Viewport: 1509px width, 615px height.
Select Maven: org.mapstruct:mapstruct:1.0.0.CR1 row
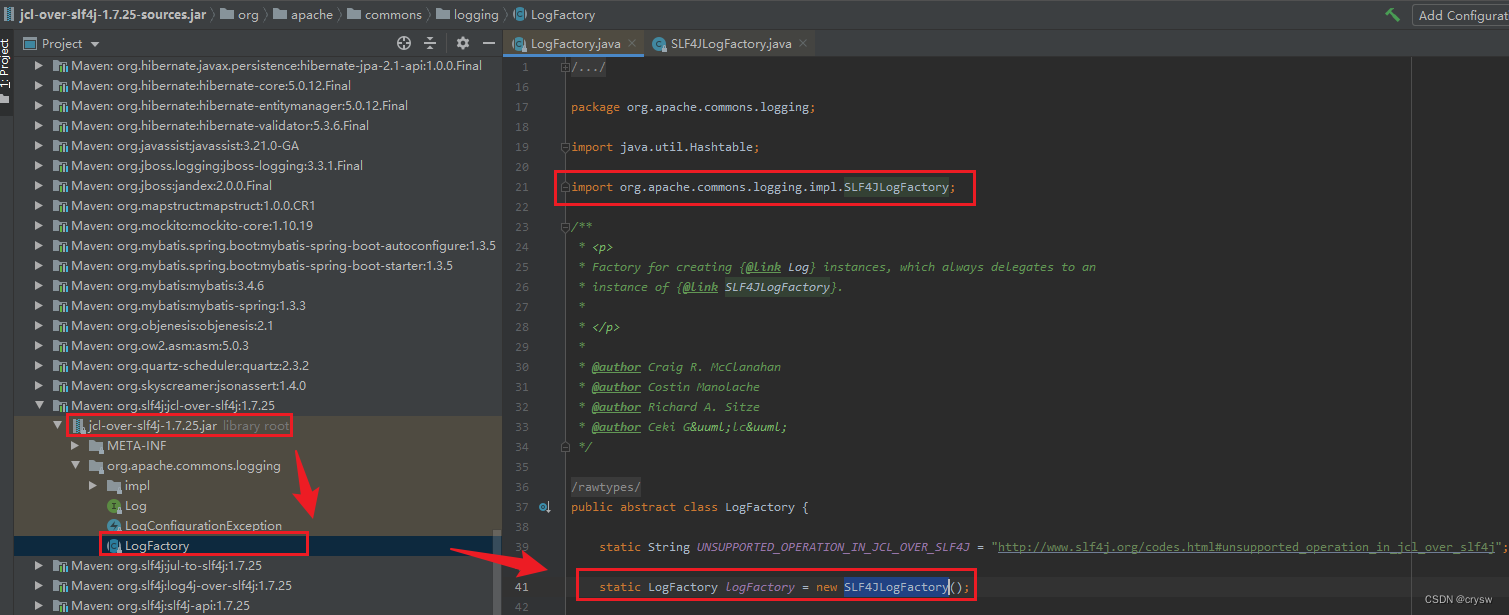258,205
